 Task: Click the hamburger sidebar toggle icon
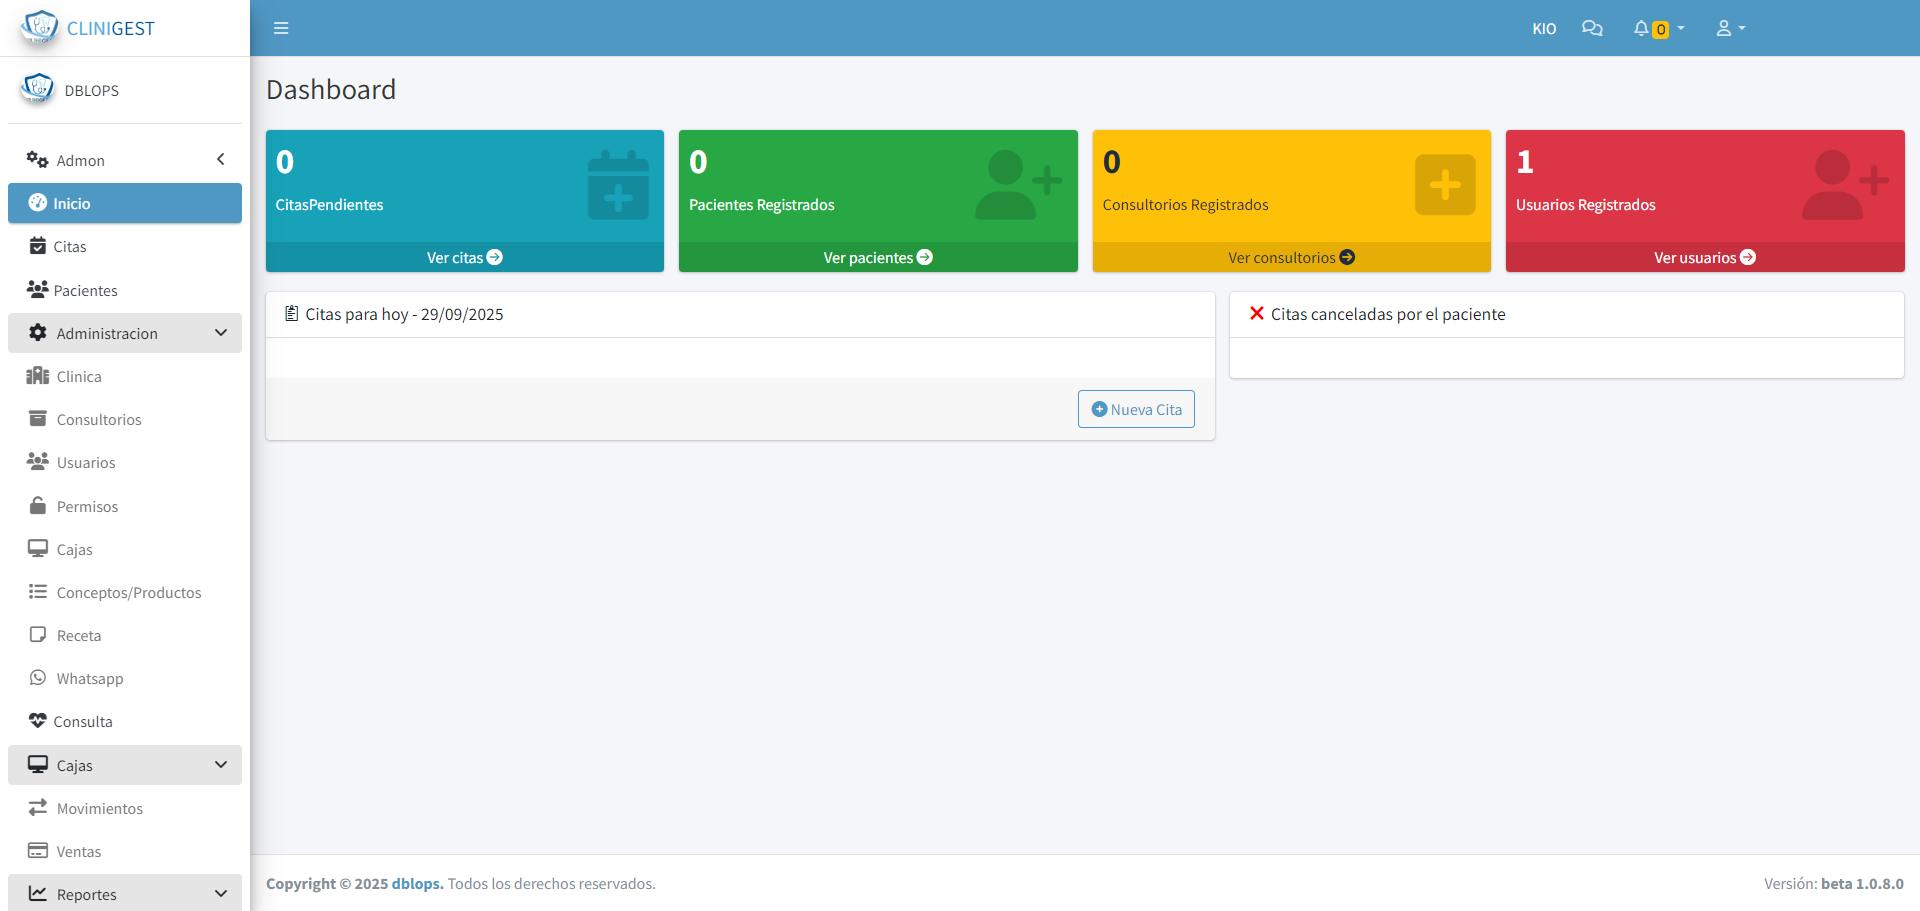pyautogui.click(x=281, y=28)
